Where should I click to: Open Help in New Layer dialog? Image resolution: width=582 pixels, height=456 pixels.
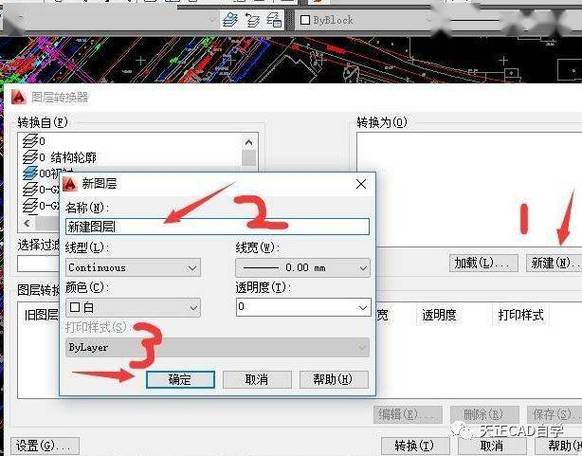(334, 380)
